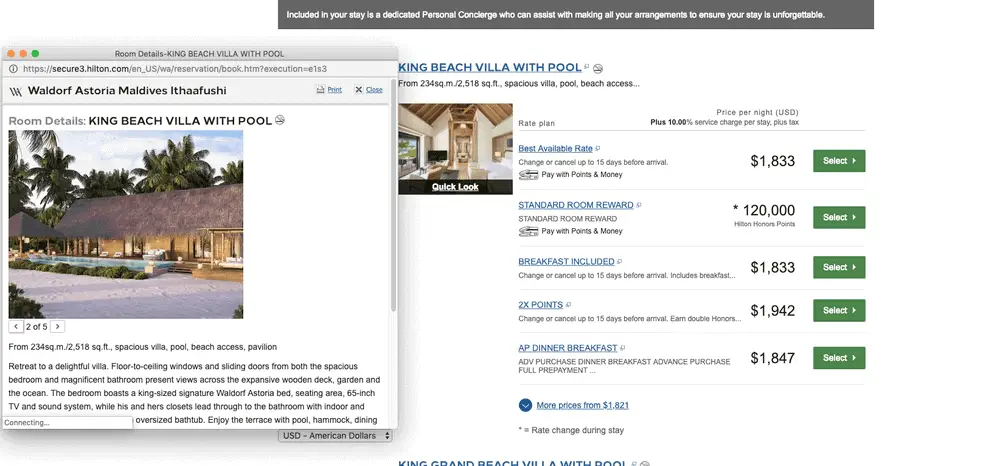
Task: Click the popup-window icon after KING BEACH VILLA WITH POOL link
Action: tap(587, 66)
